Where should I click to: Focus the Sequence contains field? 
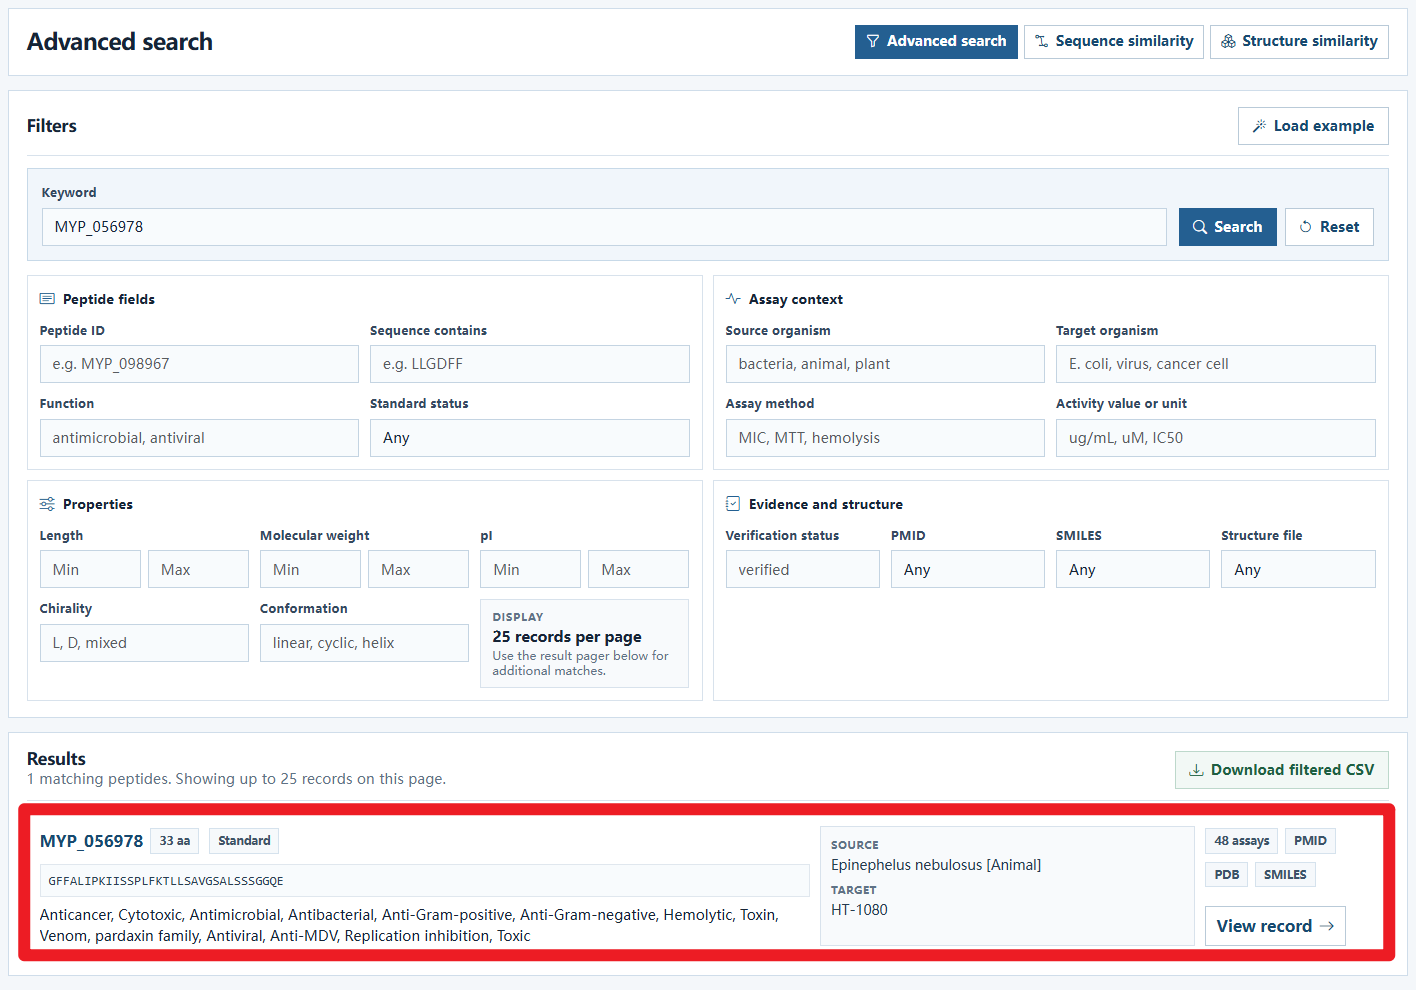point(529,364)
